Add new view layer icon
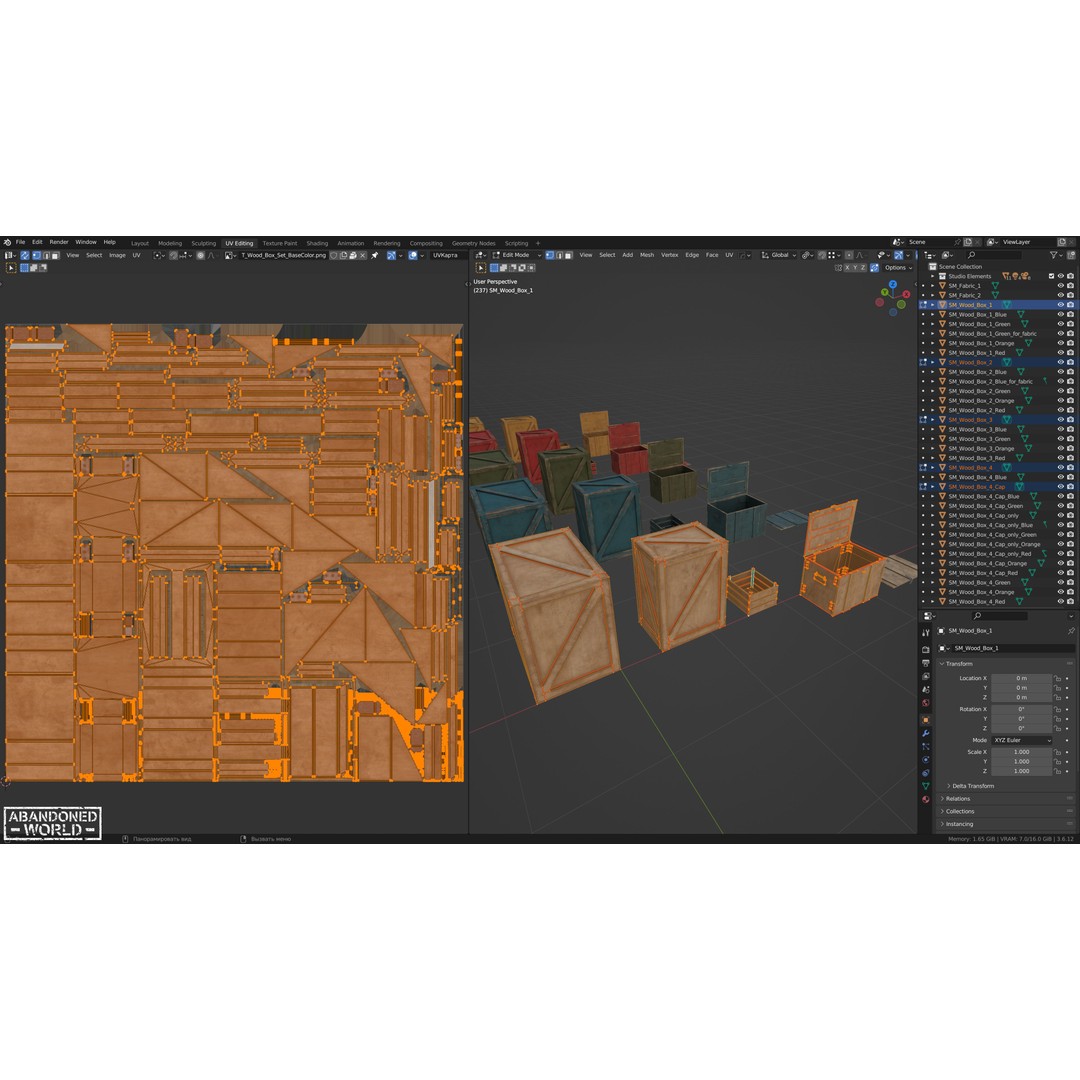Image resolution: width=1080 pixels, height=1080 pixels. (x=1061, y=242)
